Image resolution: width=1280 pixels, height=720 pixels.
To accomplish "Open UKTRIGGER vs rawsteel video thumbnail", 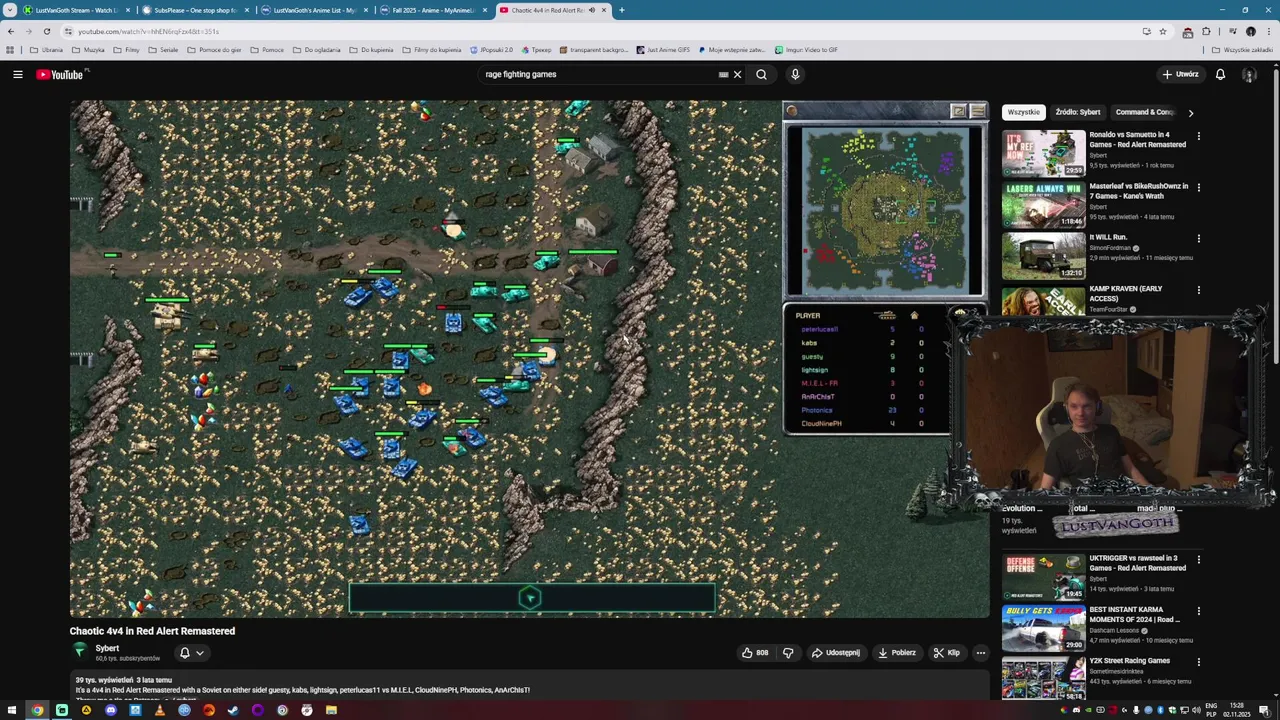I will click(1043, 576).
